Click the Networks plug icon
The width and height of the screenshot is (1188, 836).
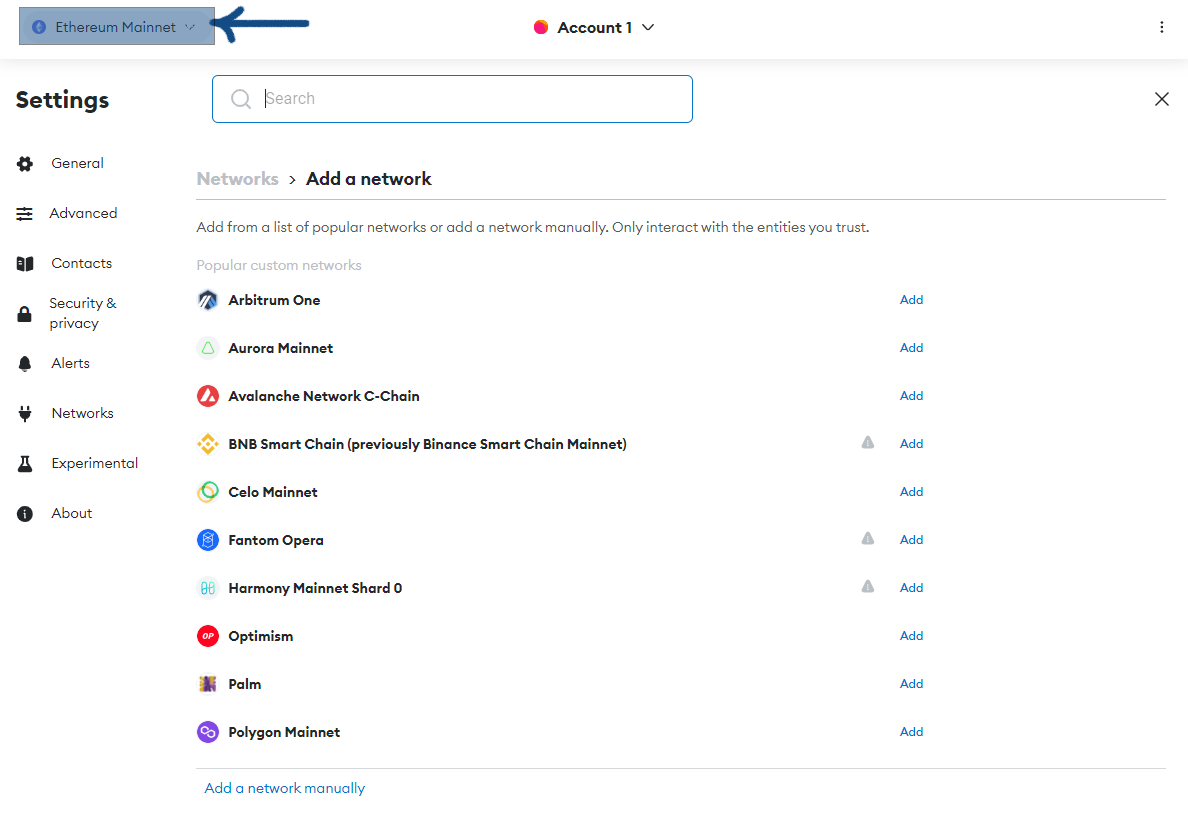25,414
